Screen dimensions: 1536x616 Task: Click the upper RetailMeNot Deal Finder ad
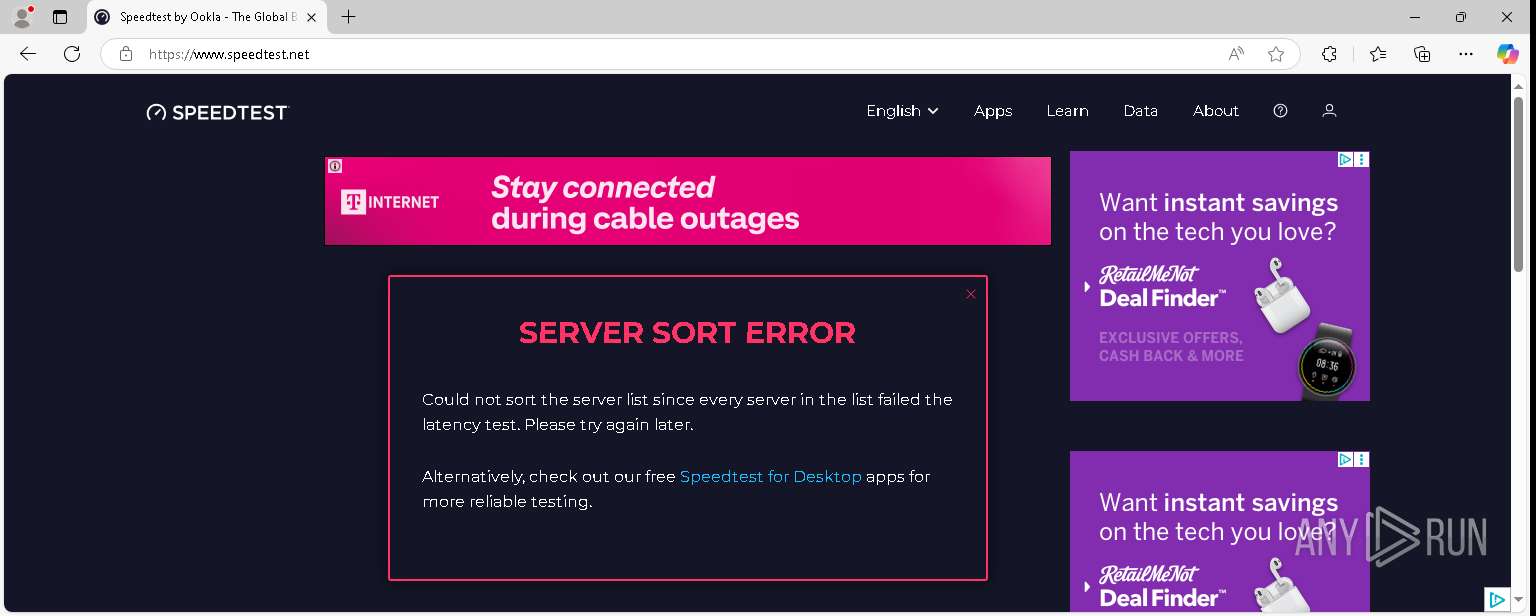tap(1220, 276)
